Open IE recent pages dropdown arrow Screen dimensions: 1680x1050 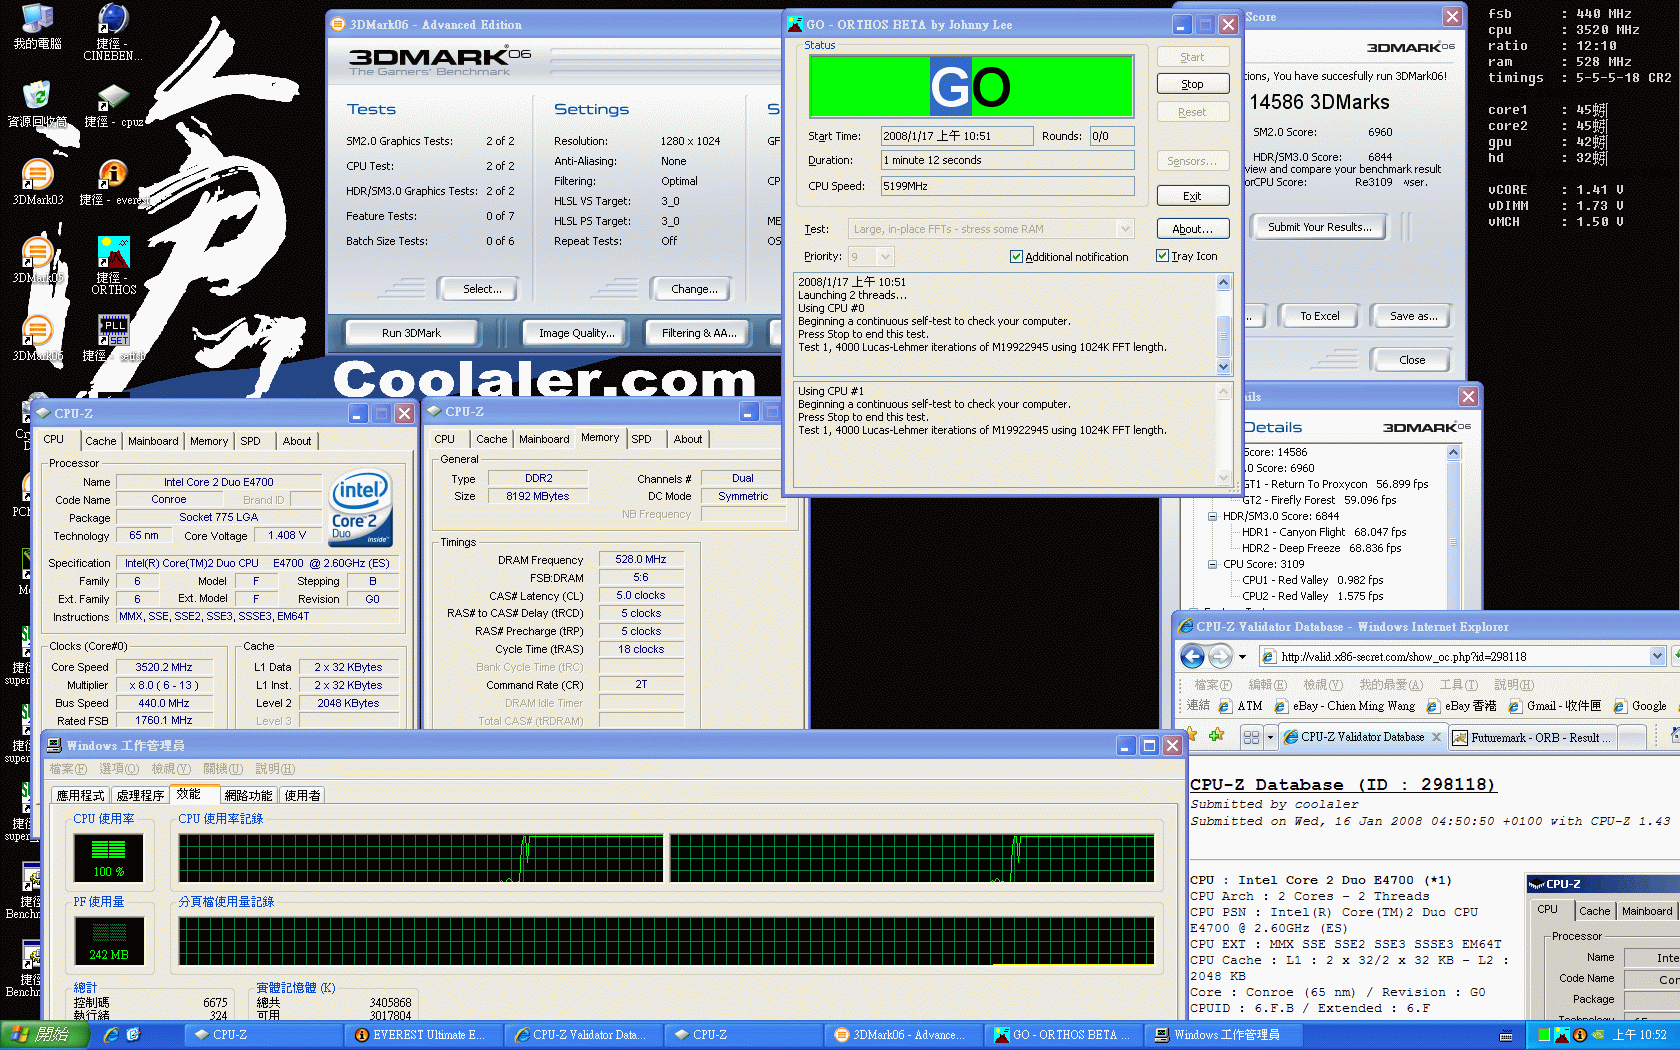click(1243, 657)
